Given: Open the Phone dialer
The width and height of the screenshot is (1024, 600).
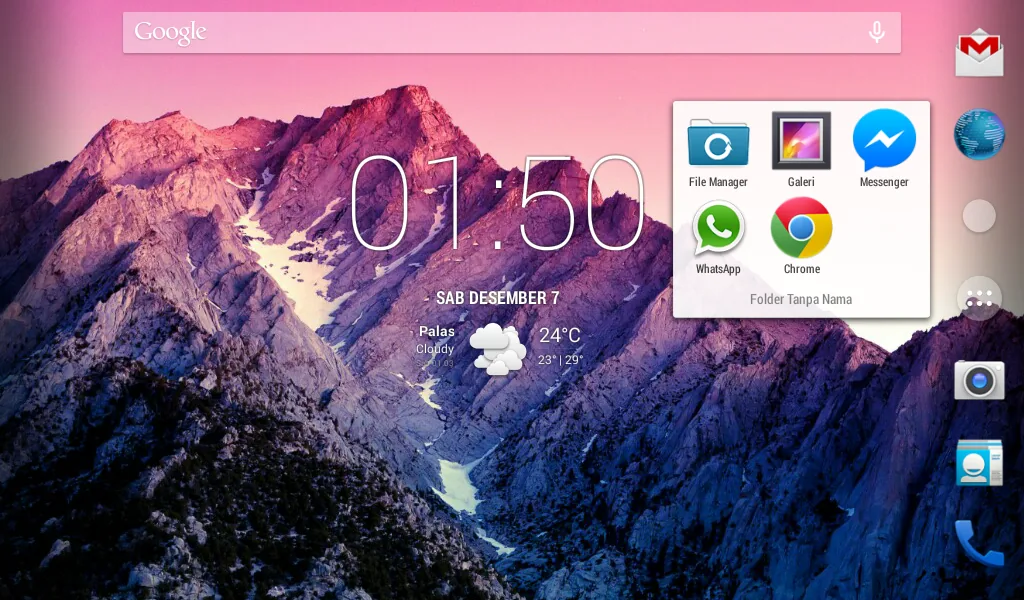Looking at the screenshot, I should 979,543.
